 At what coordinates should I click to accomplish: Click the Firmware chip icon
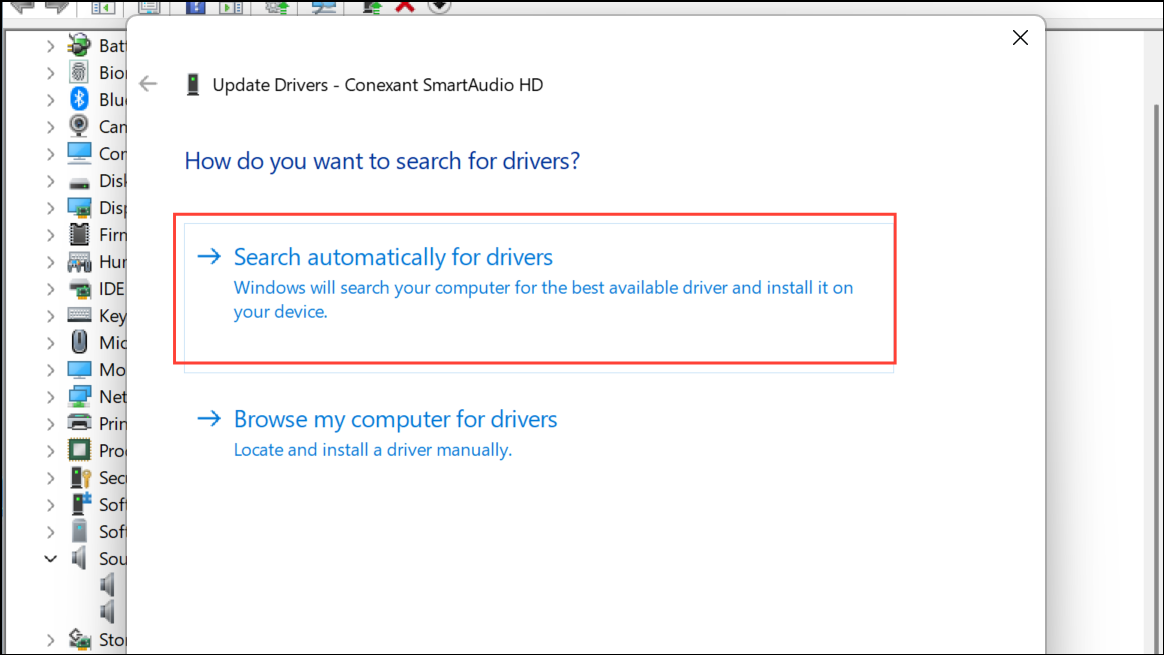(x=79, y=234)
